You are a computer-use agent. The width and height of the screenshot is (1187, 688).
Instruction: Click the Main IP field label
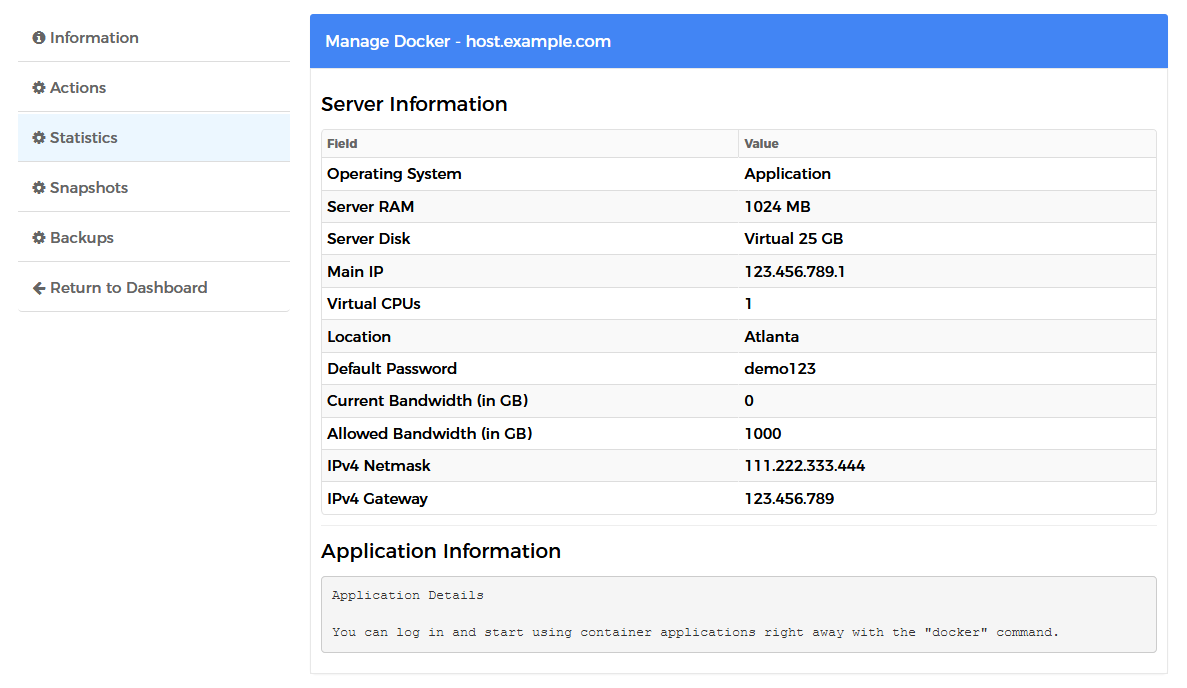pyautogui.click(x=355, y=272)
